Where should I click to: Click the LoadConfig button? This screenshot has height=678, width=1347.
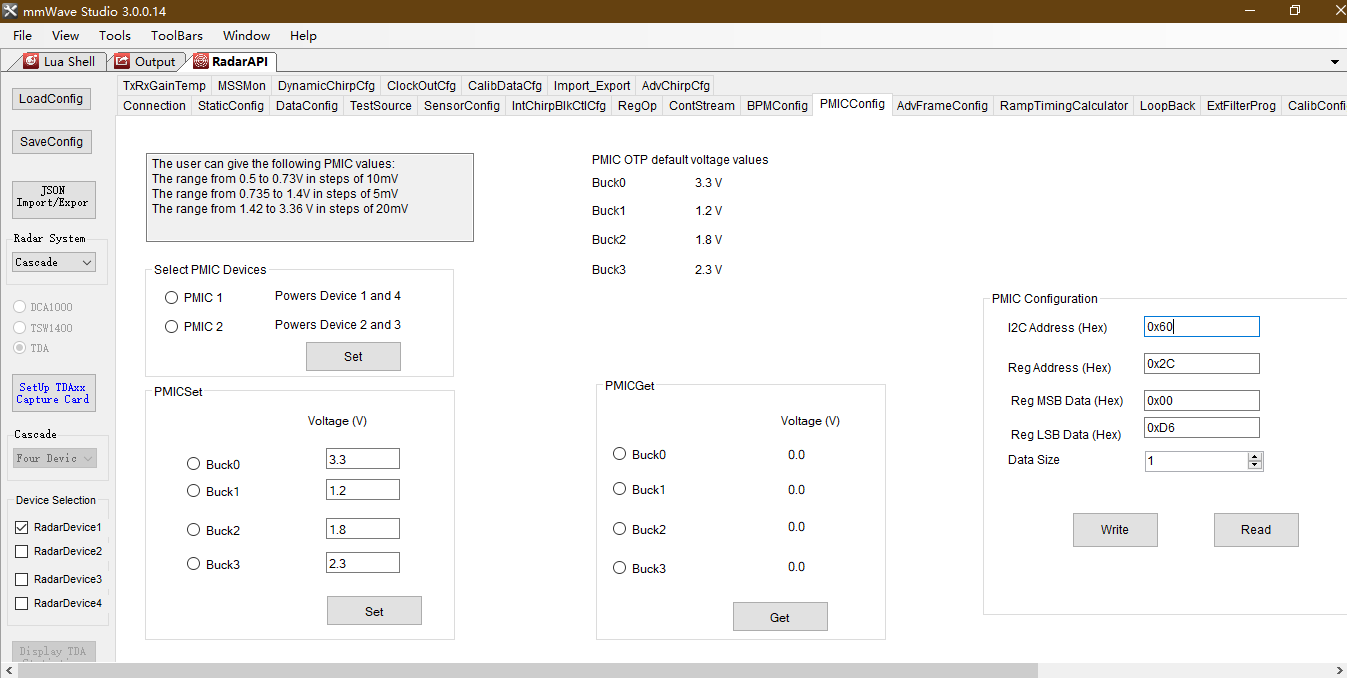[x=51, y=99]
